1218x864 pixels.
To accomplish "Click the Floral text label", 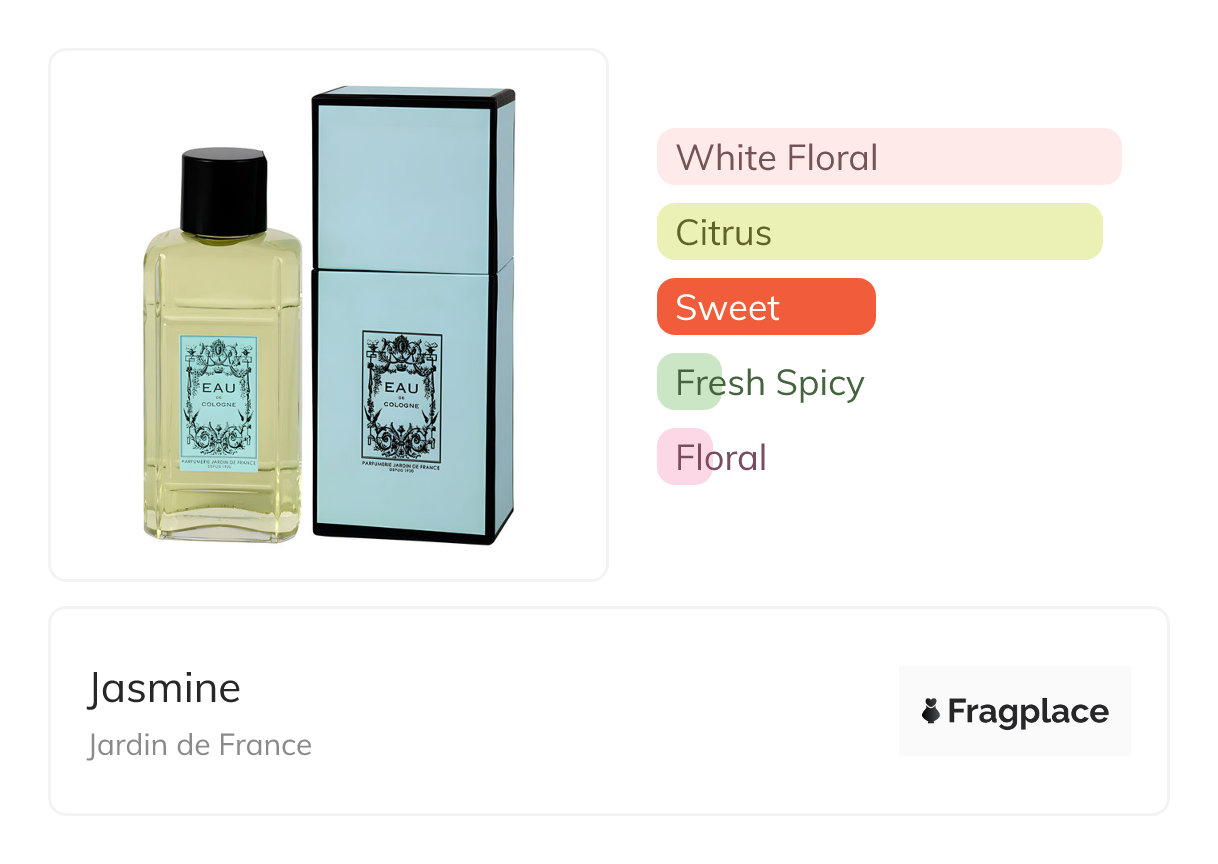I will [x=721, y=457].
